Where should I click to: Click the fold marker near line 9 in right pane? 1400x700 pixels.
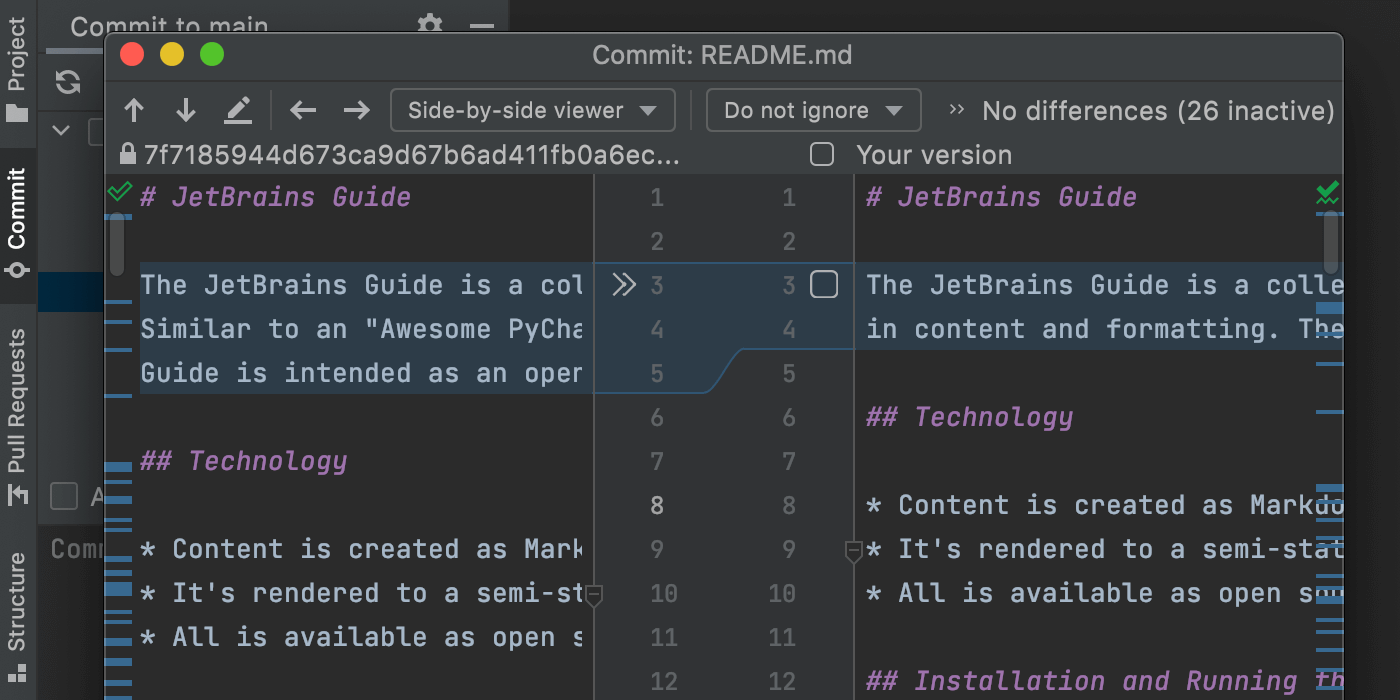854,551
